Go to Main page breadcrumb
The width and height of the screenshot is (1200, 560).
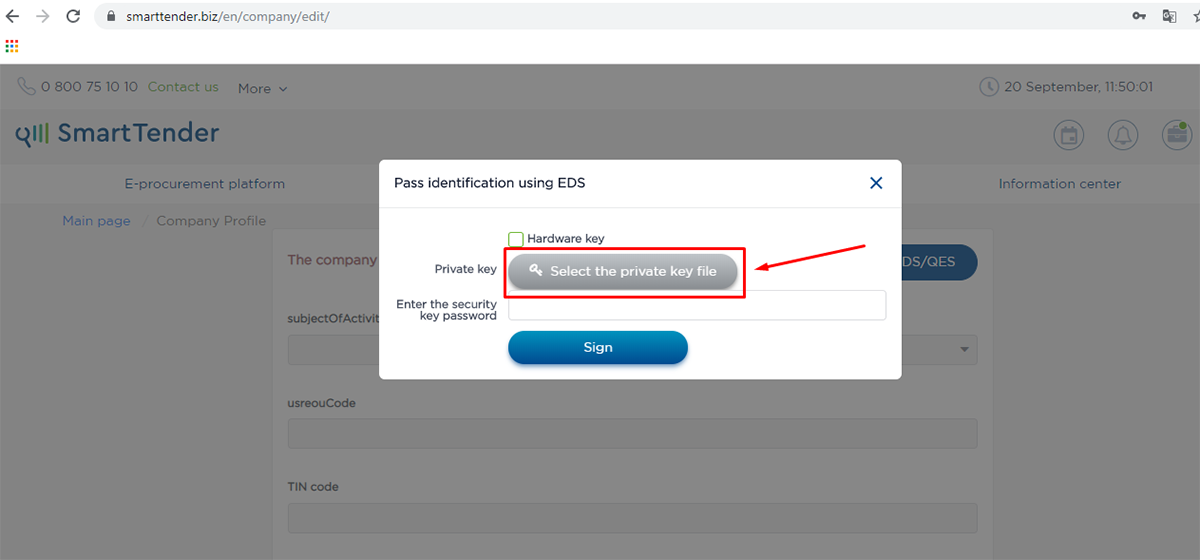pyautogui.click(x=96, y=221)
